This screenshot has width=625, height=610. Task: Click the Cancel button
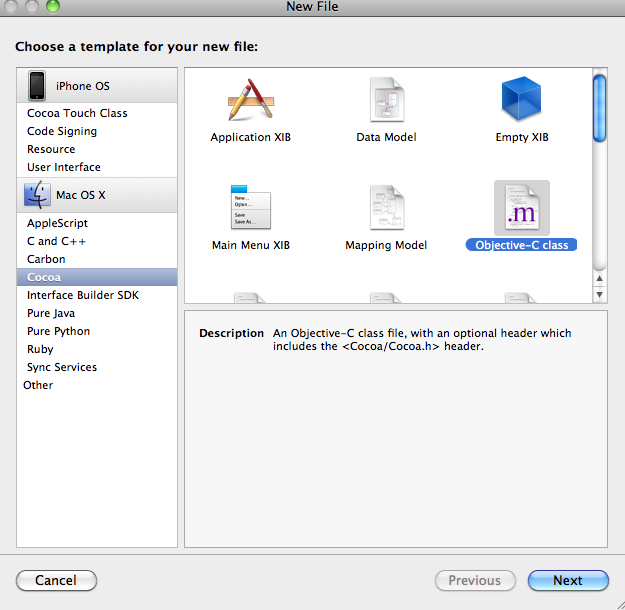pyautogui.click(x=56, y=580)
